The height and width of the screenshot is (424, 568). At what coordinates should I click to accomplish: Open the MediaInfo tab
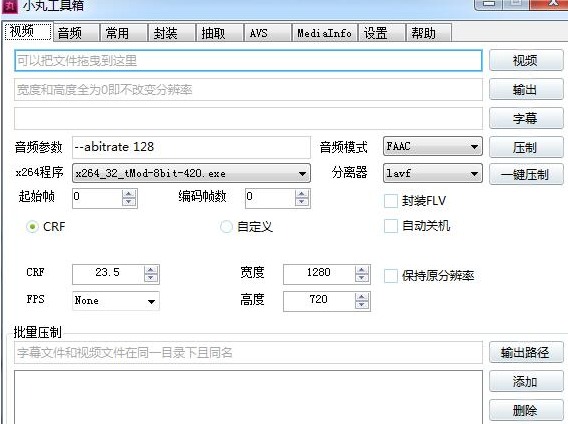[x=325, y=33]
